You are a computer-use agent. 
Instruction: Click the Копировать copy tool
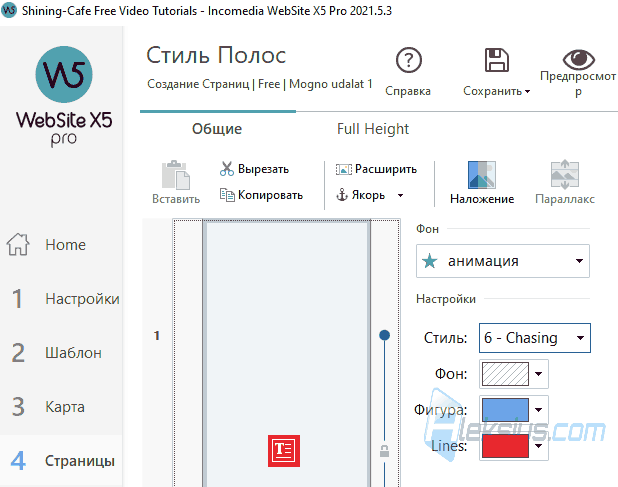tap(261, 195)
